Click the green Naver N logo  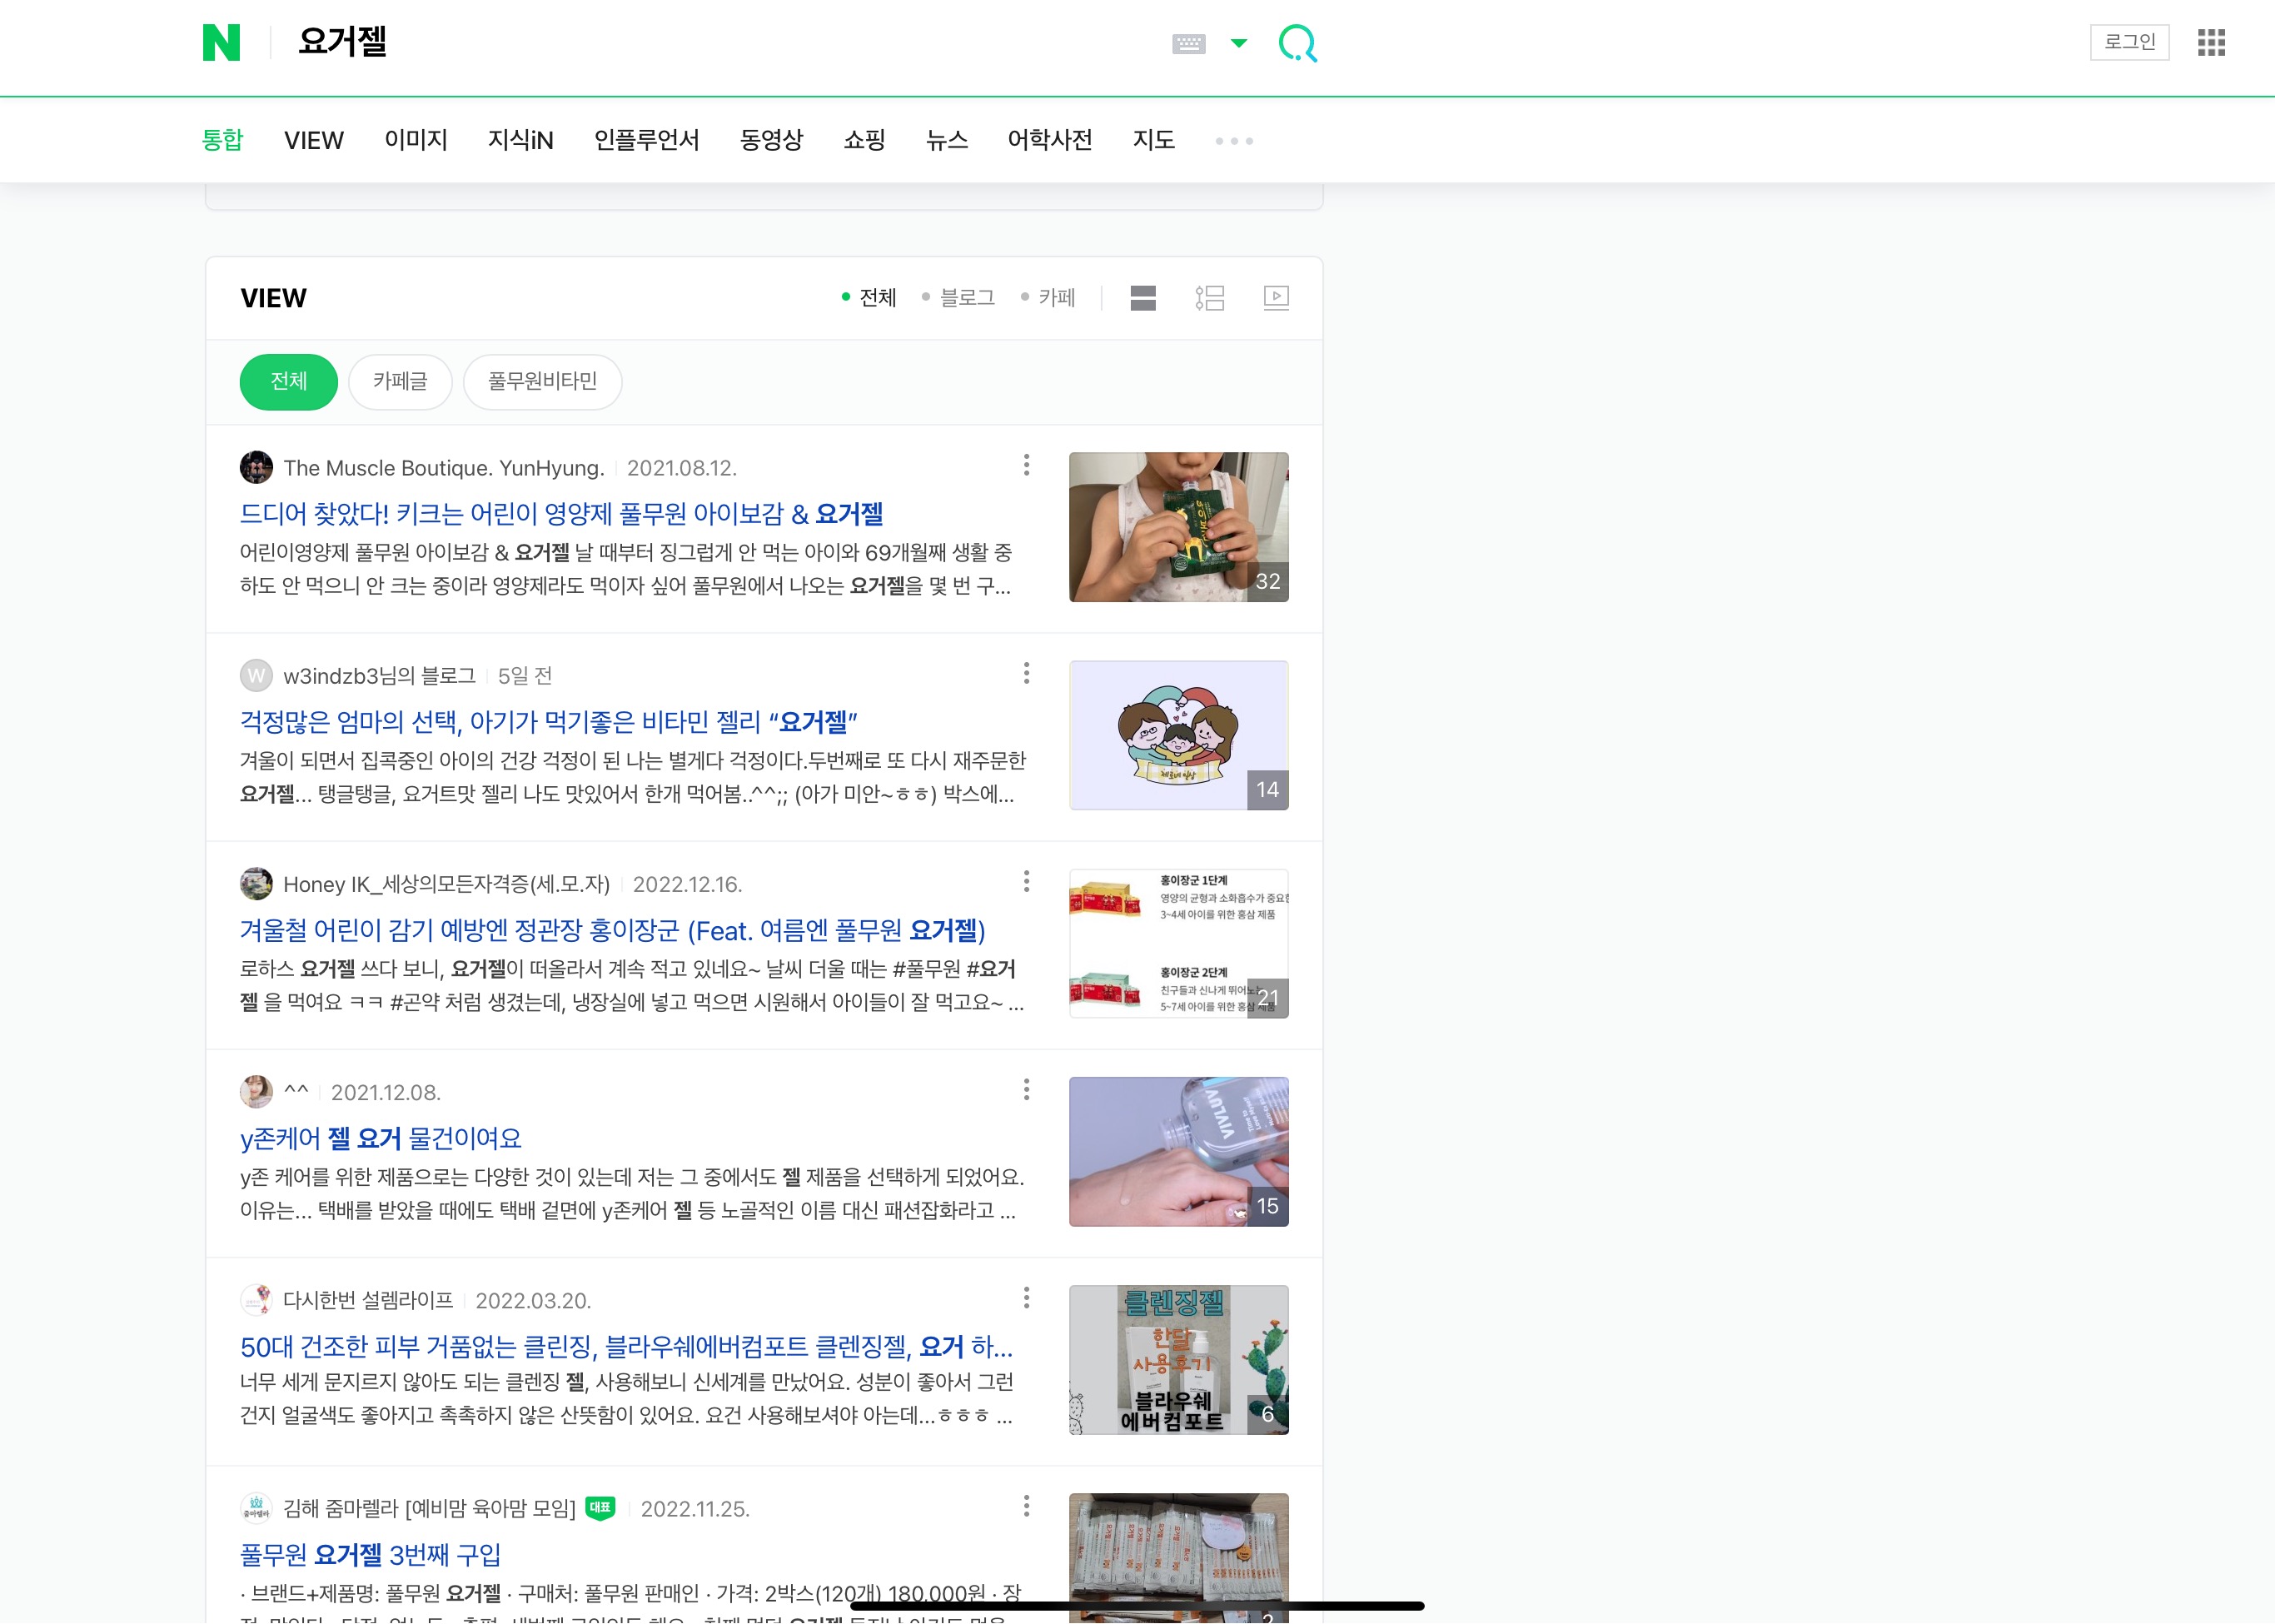click(x=221, y=43)
